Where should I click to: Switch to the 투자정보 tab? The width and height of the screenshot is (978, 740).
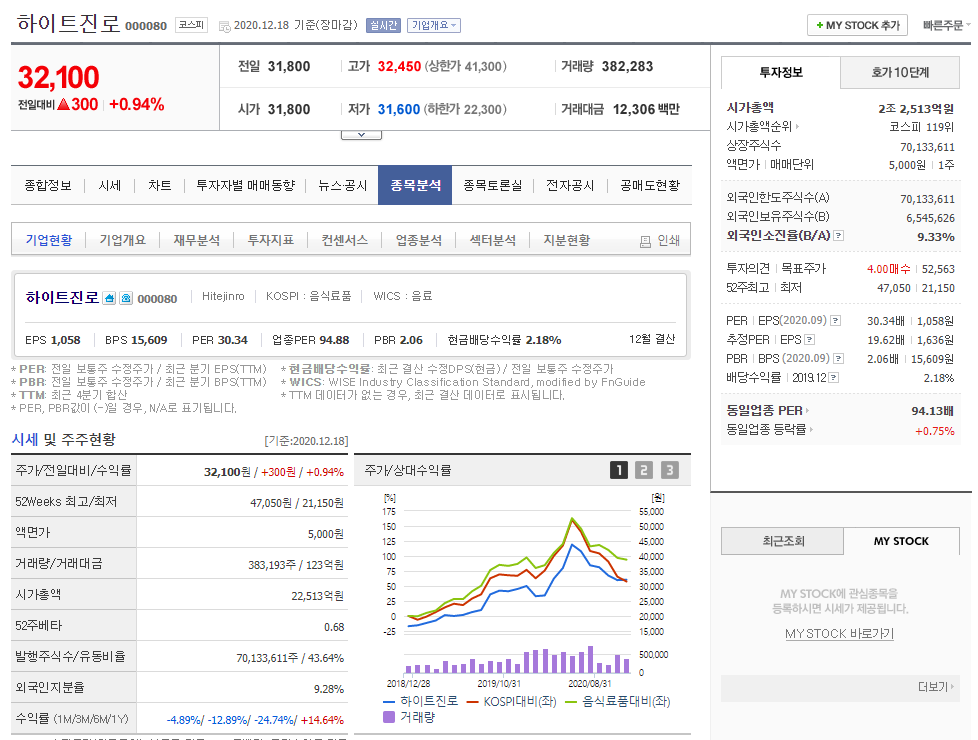pos(781,72)
